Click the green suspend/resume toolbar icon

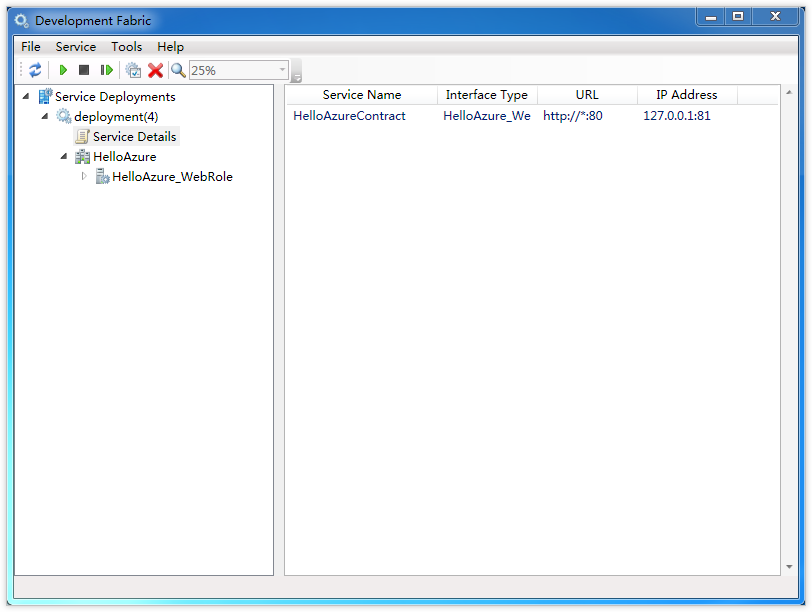[107, 70]
